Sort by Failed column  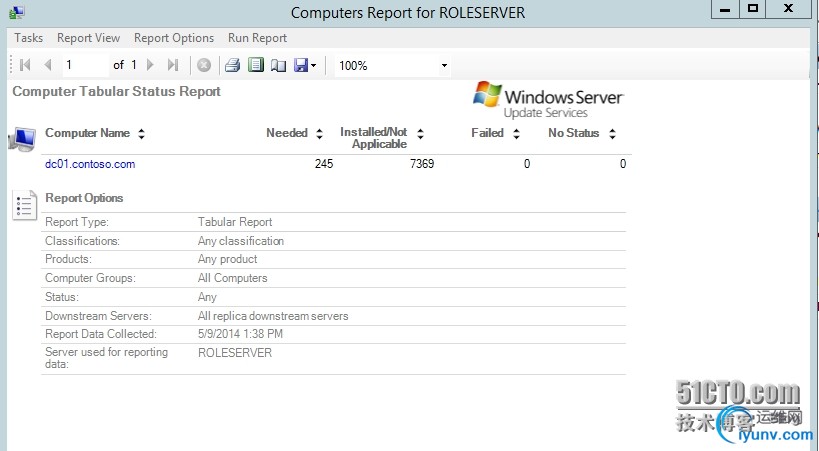pos(516,133)
